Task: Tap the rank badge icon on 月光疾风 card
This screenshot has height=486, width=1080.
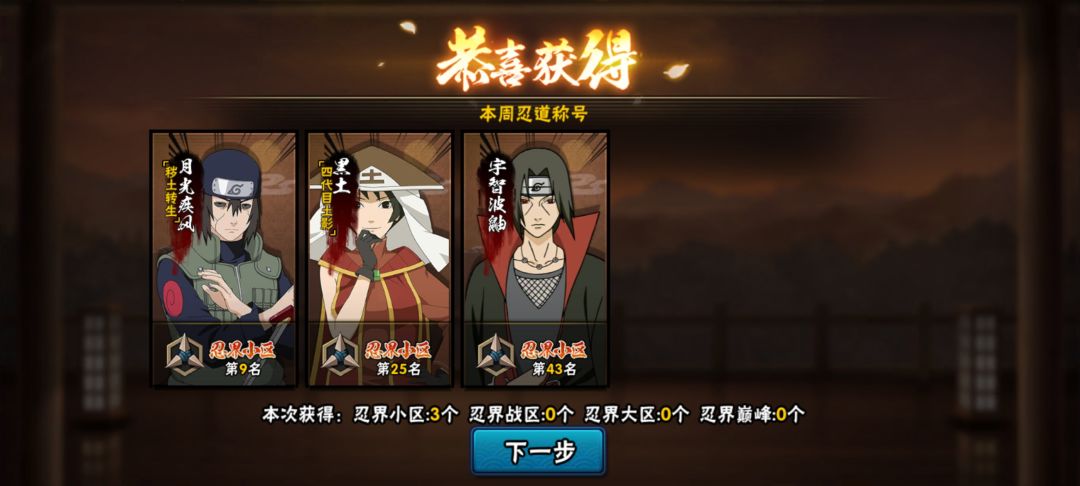Action: [x=185, y=355]
